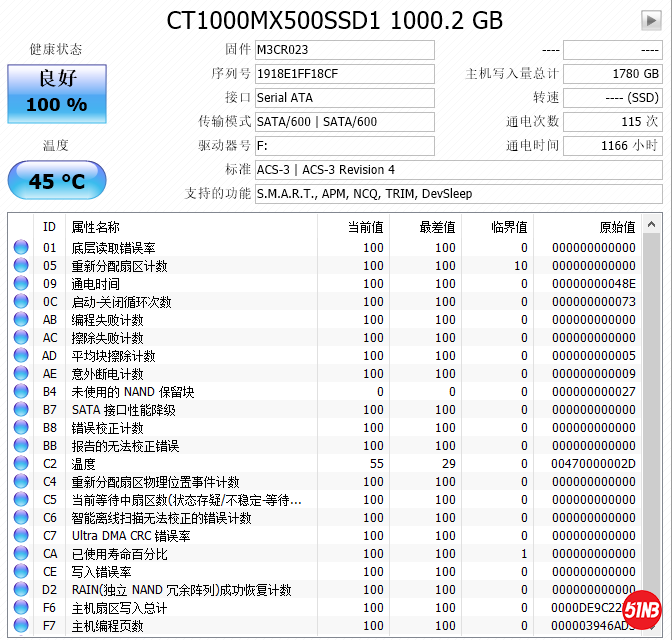672x640 pixels.
Task: Click the status orb for 通电时间 row 09
Action: [21, 284]
